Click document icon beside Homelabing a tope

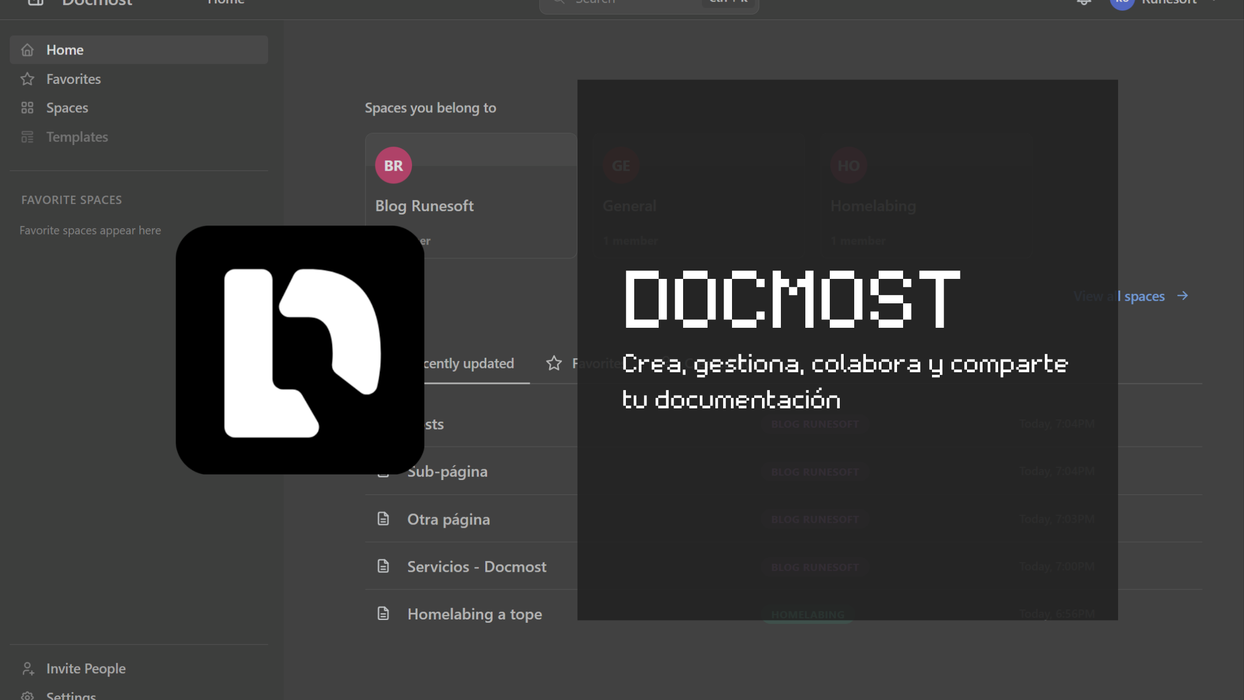[x=383, y=614]
